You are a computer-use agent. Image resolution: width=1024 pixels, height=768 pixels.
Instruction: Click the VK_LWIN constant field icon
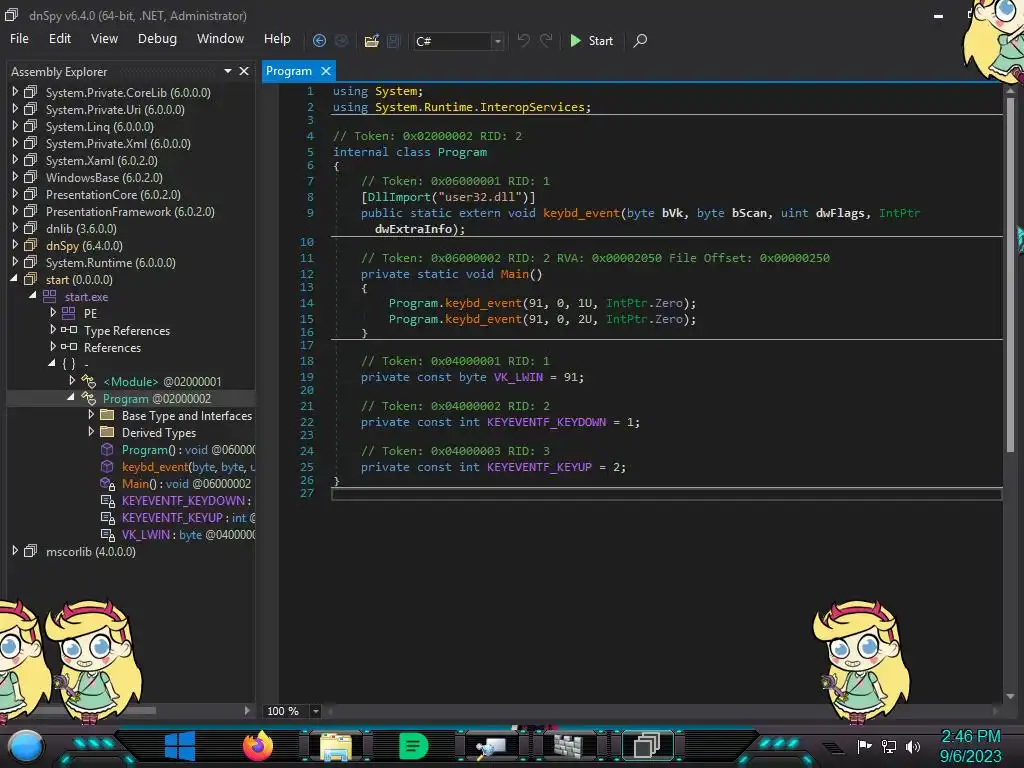pyautogui.click(x=108, y=535)
